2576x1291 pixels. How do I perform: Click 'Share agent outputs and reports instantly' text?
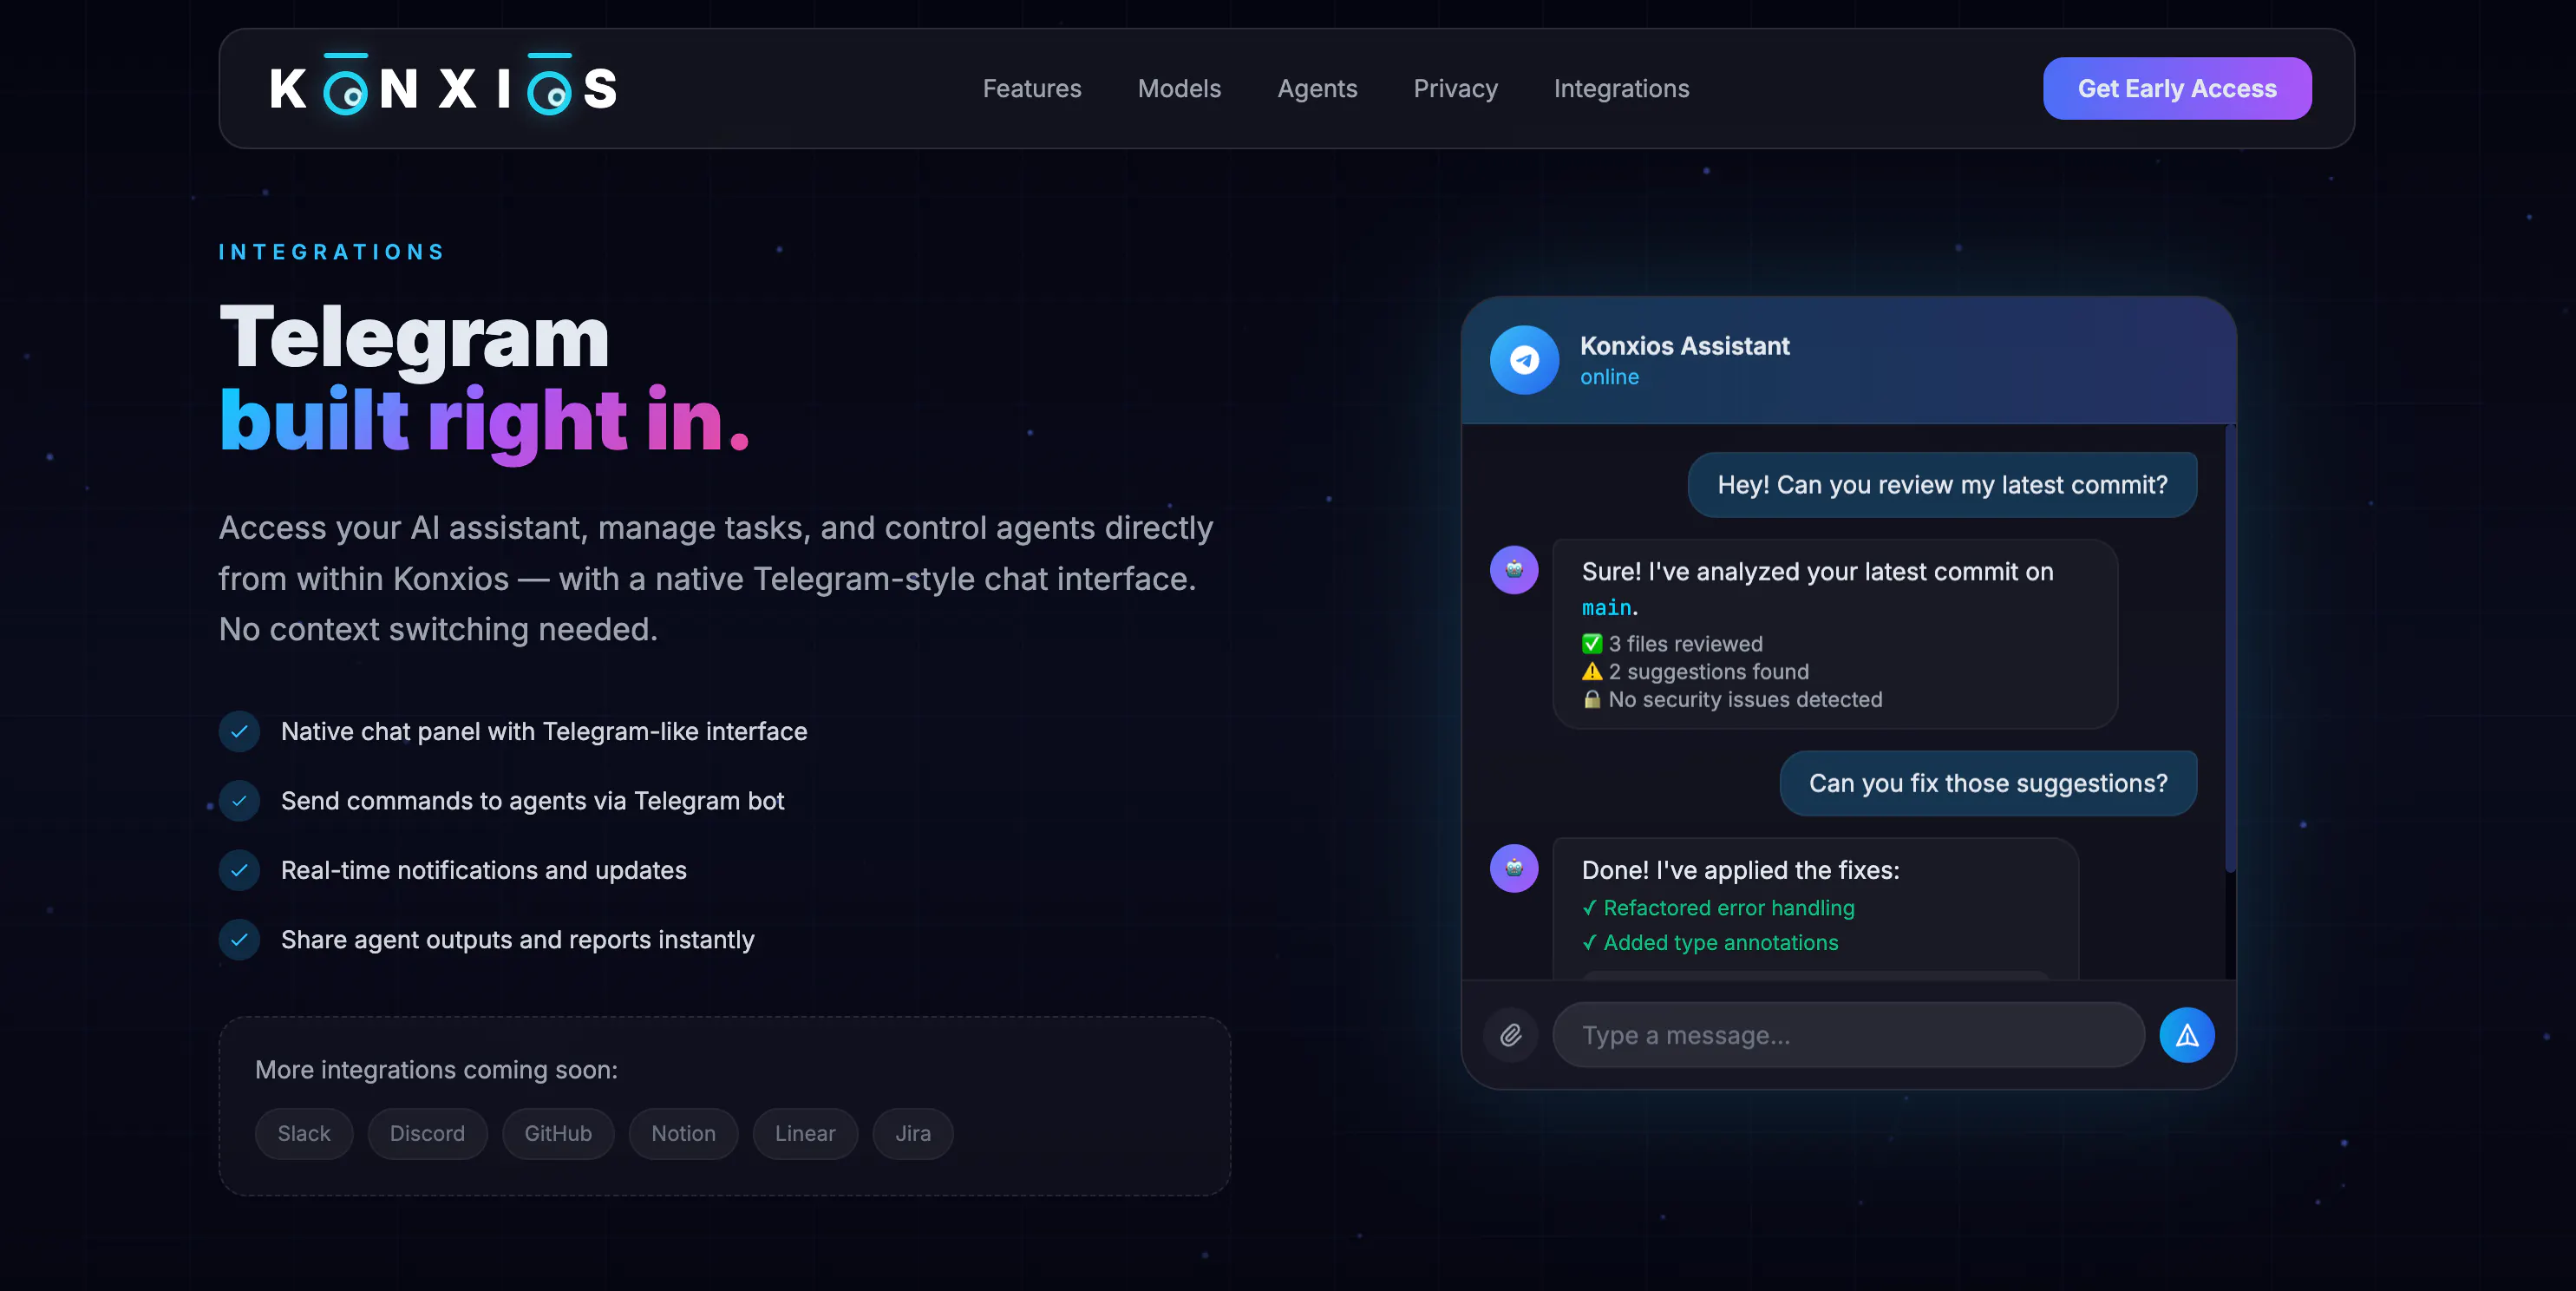[517, 939]
